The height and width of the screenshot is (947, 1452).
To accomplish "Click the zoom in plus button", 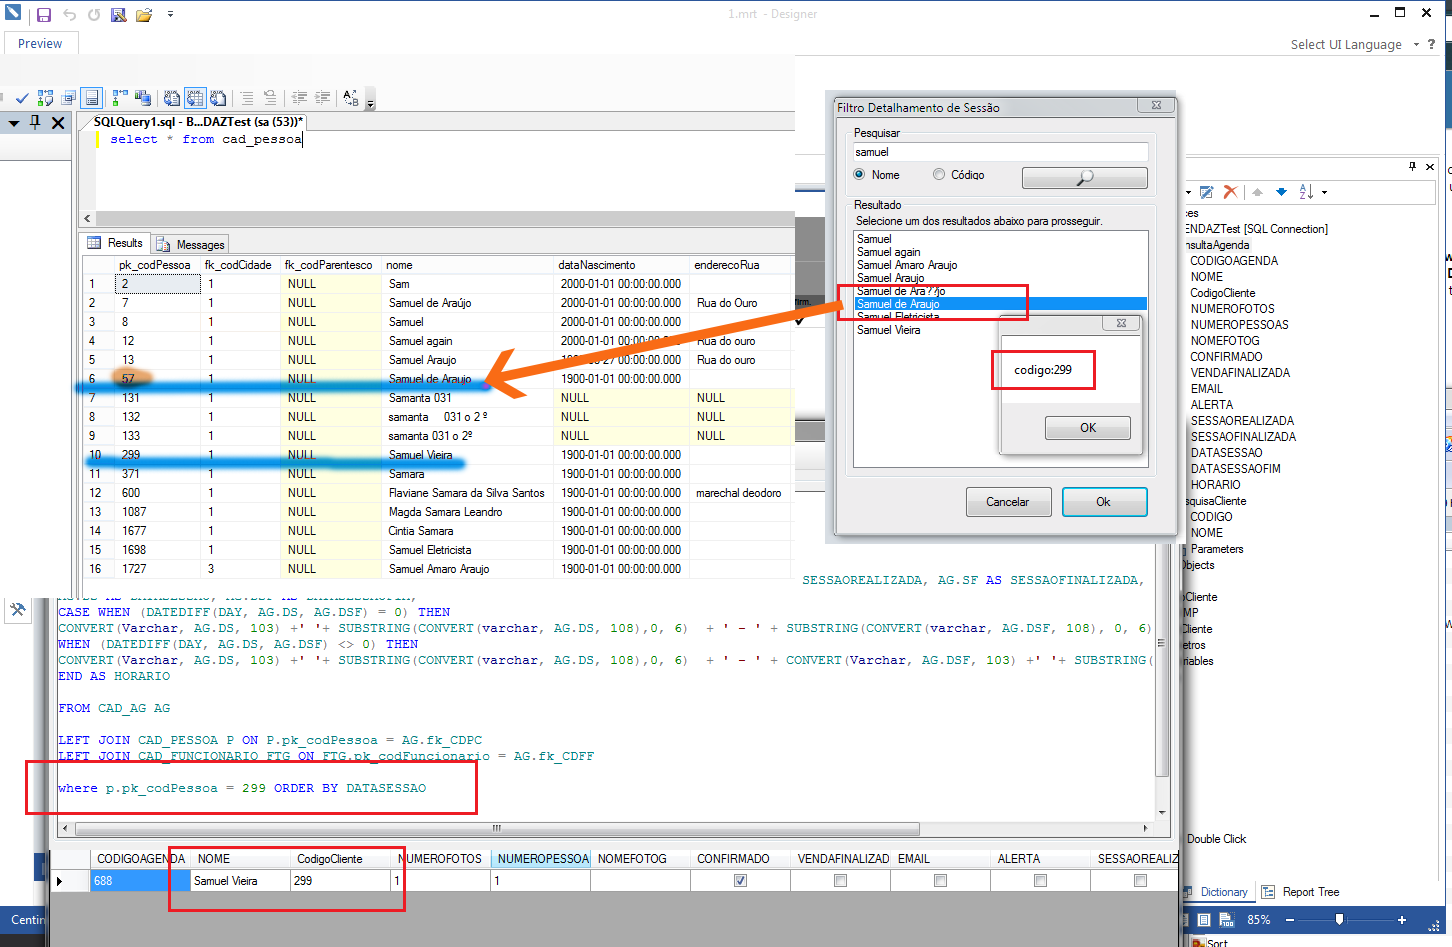I will [x=1402, y=920].
